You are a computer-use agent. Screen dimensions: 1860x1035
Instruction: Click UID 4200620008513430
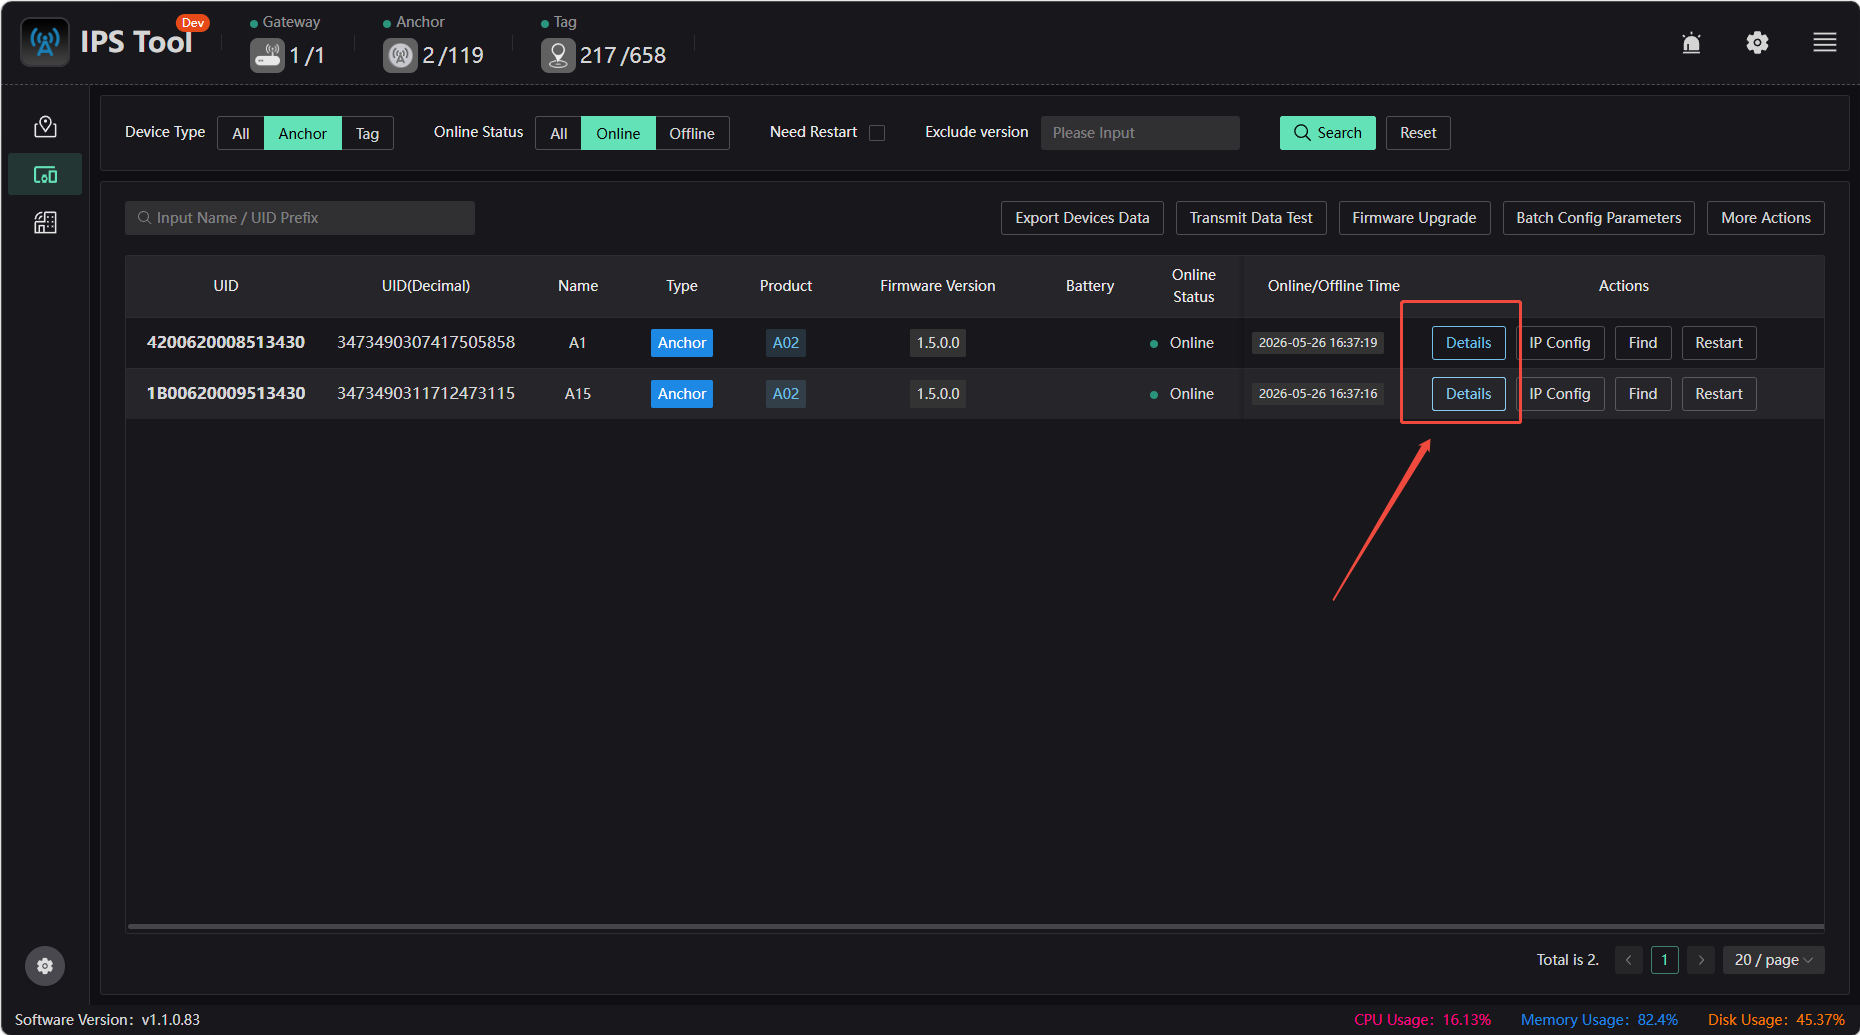[x=226, y=342]
